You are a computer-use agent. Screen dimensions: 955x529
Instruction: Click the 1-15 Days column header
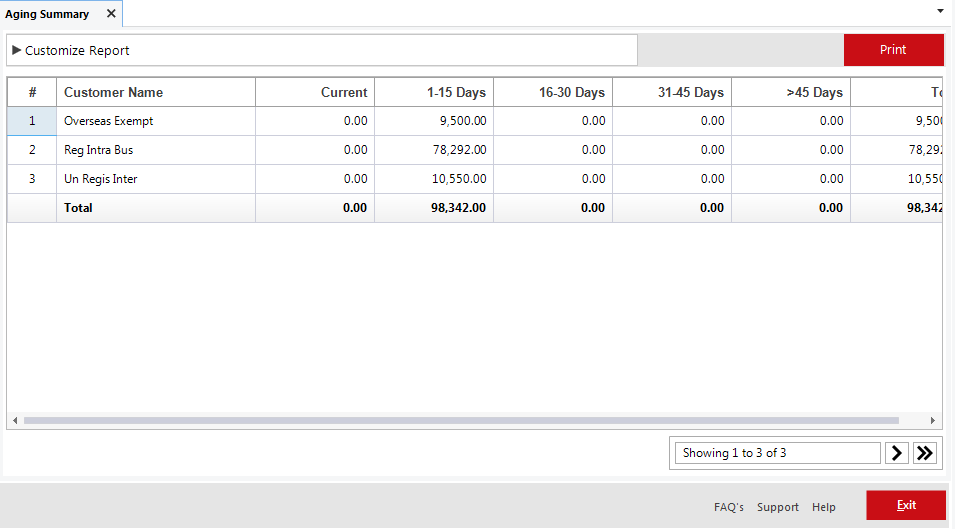click(434, 93)
